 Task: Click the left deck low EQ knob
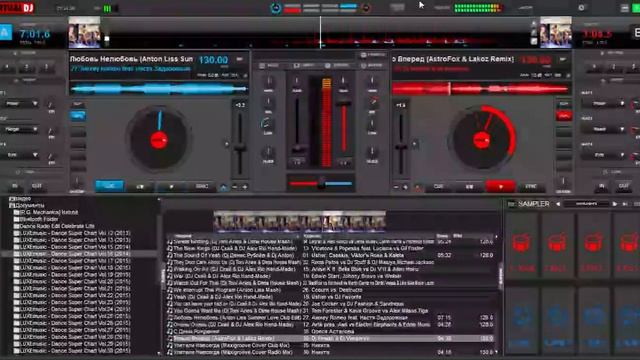click(267, 124)
